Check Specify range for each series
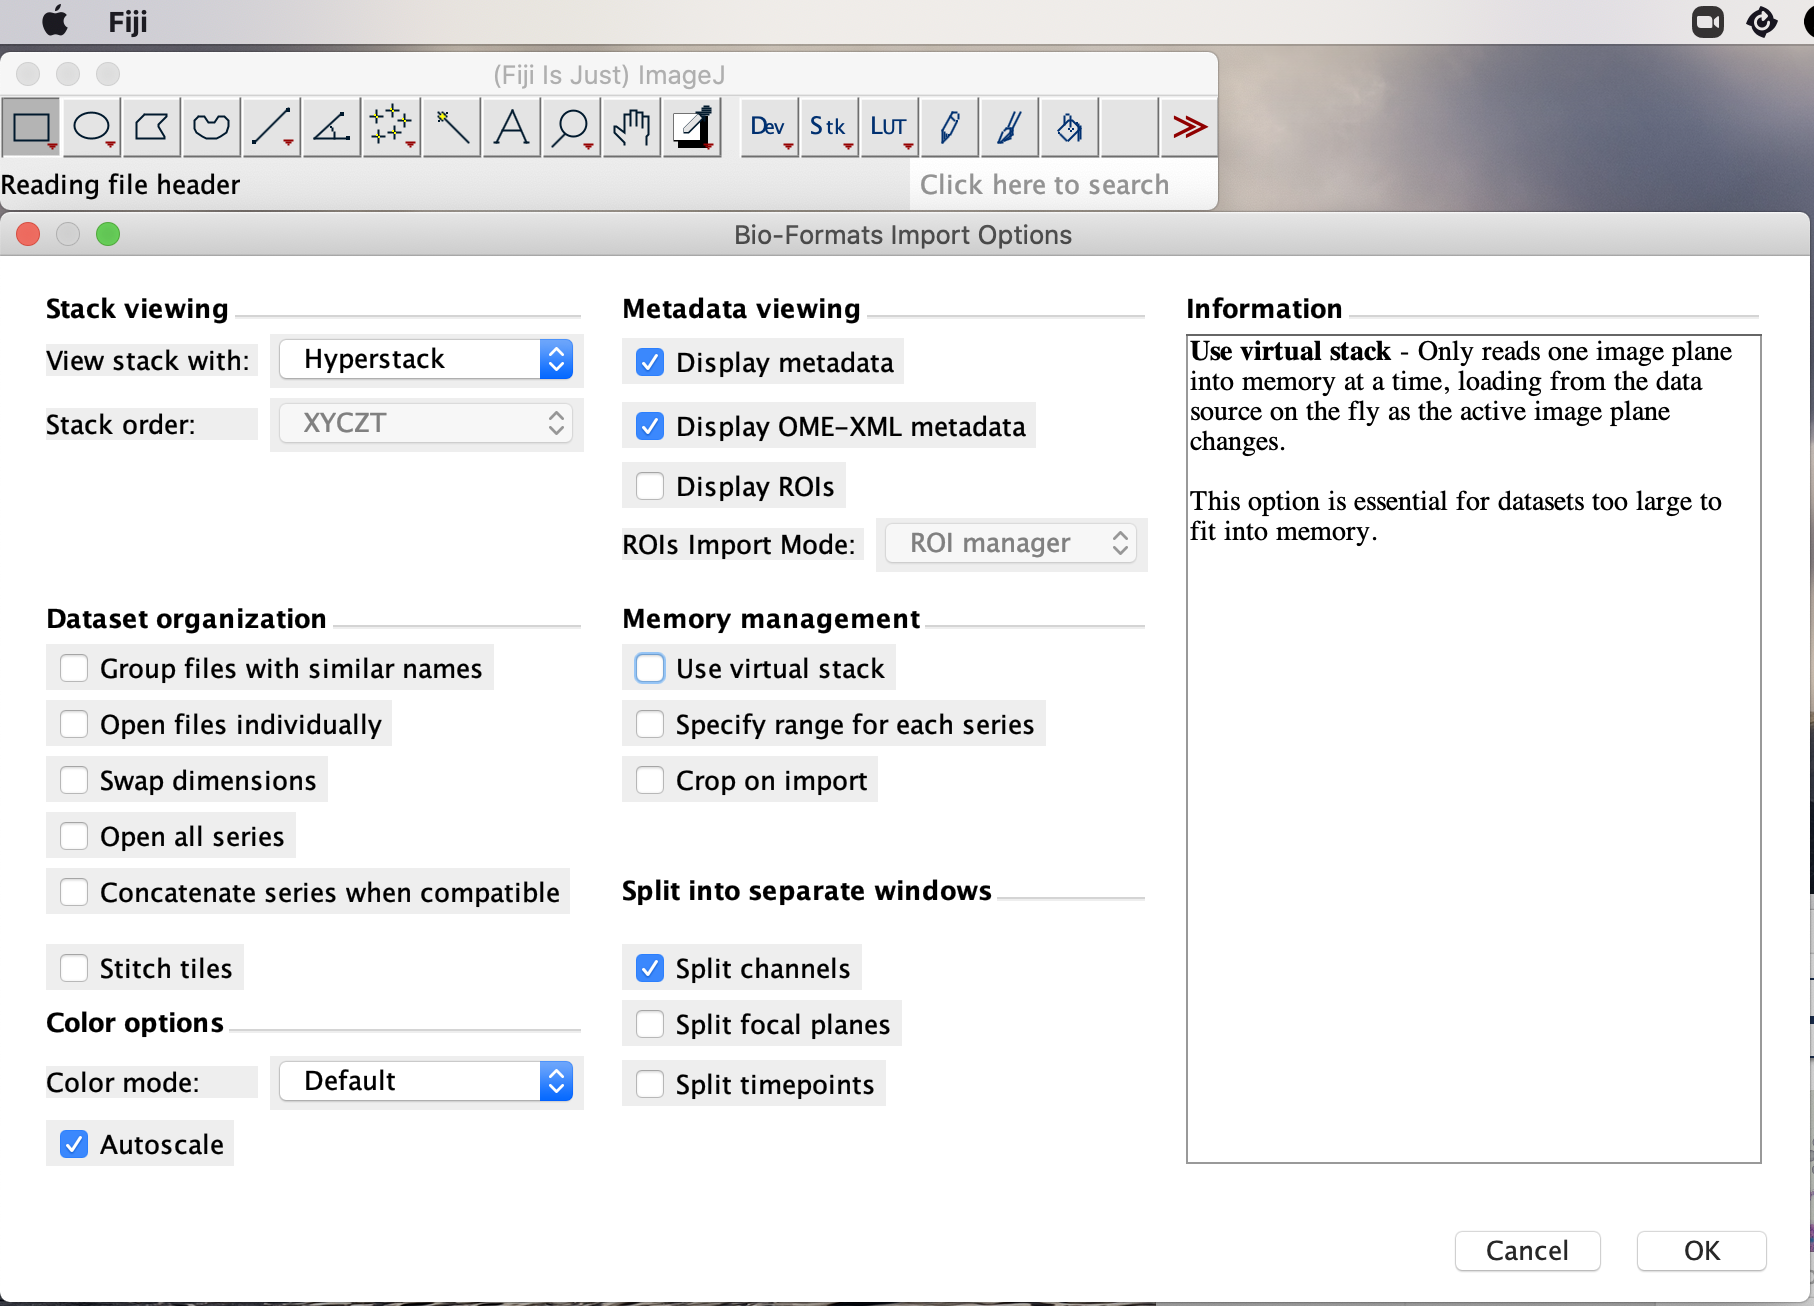Viewport: 1814px width, 1306px height. coord(650,724)
